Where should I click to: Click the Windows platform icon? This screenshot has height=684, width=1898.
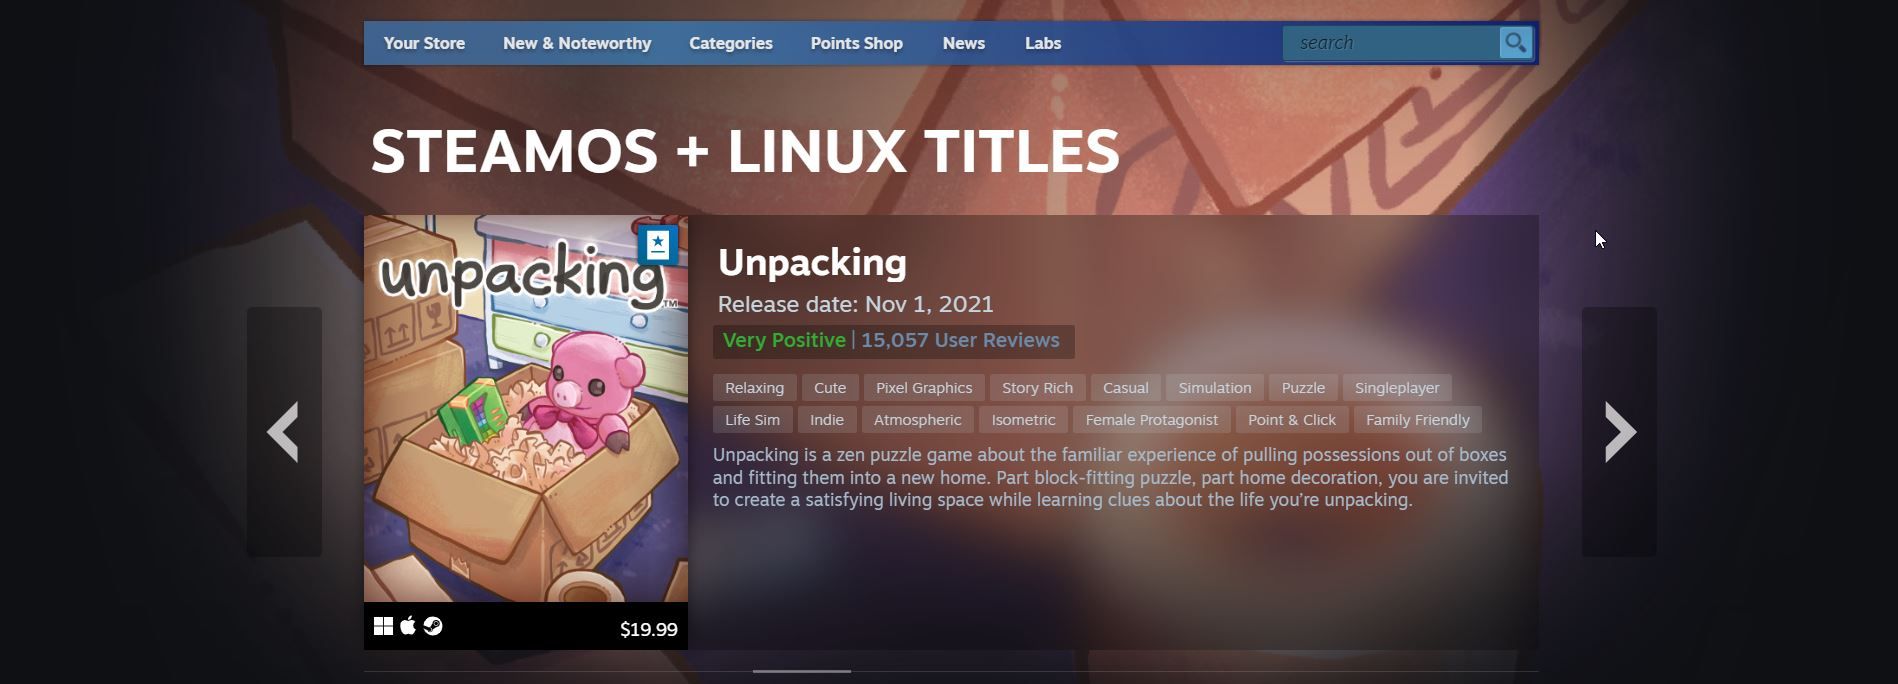(x=383, y=627)
